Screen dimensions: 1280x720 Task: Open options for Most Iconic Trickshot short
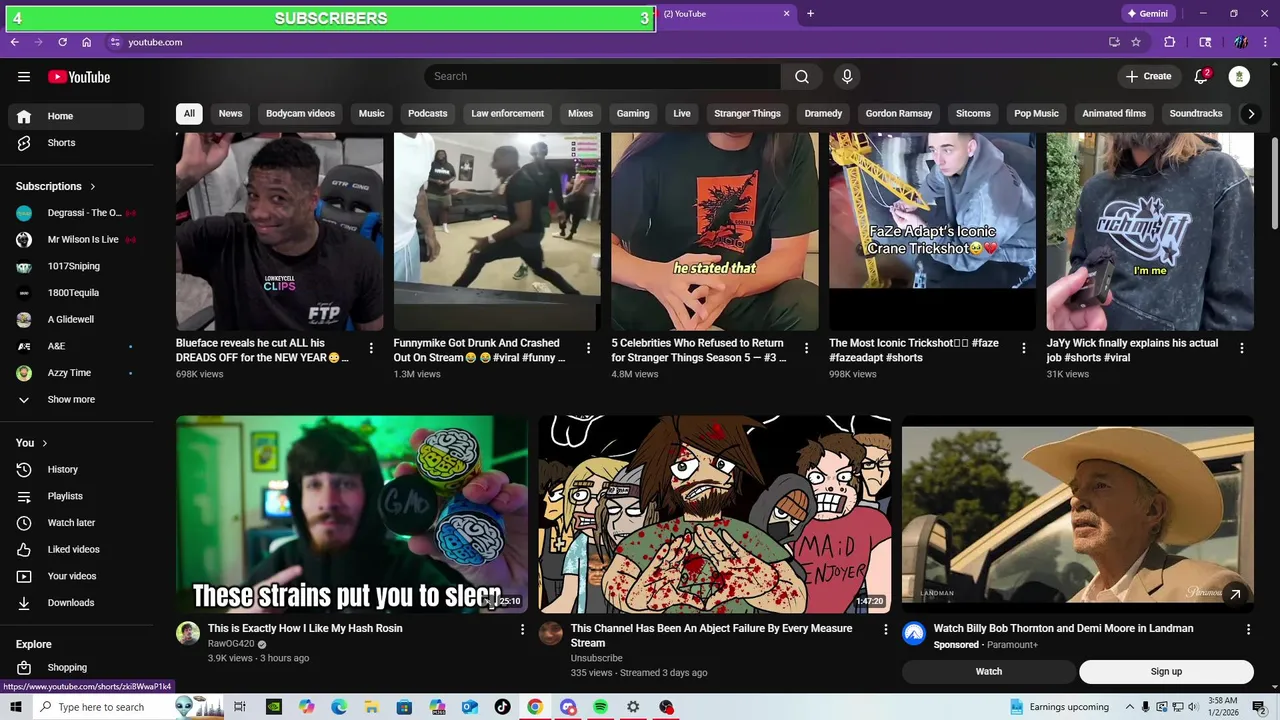(1023, 348)
